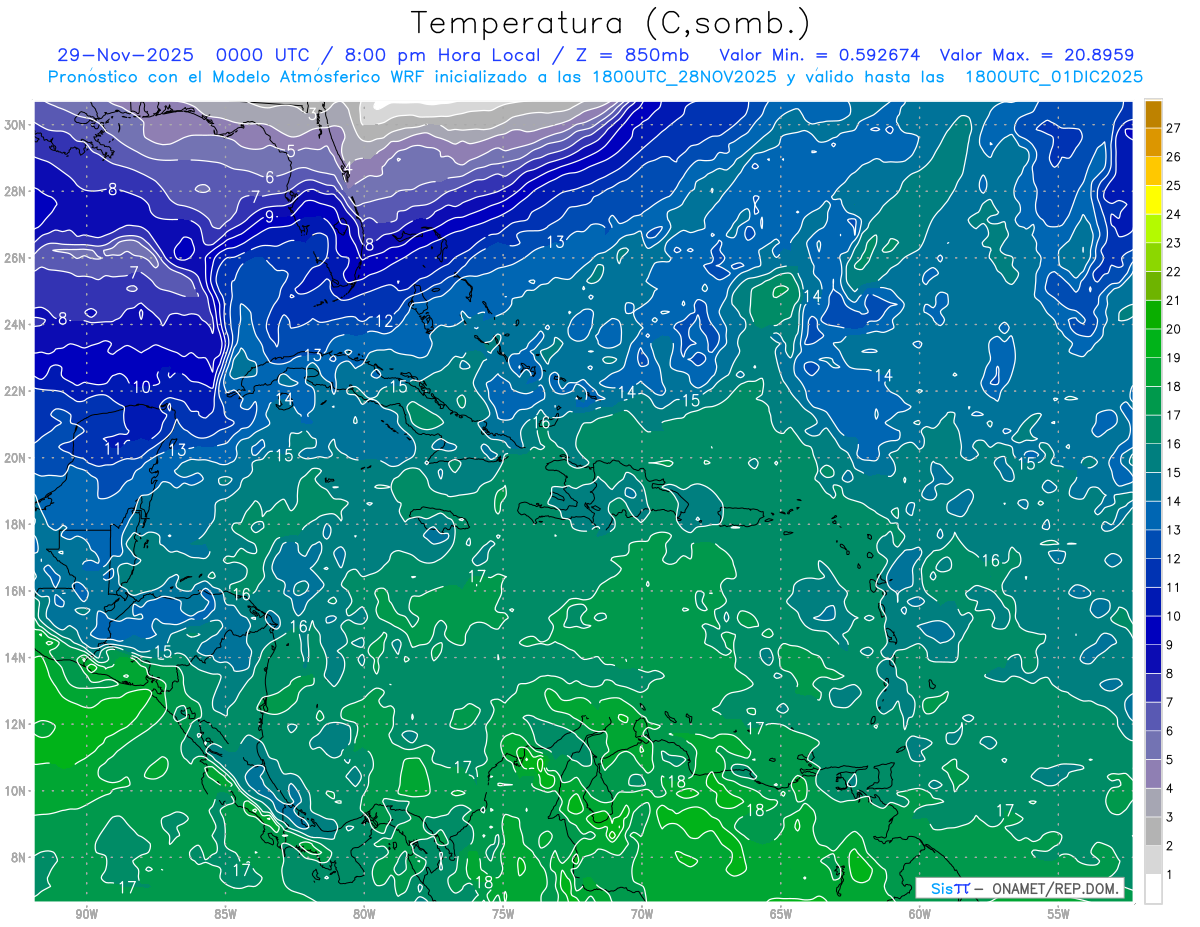Click the contour label "10" in the Gulf
Viewport: 1200px width, 927px height.
141,387
